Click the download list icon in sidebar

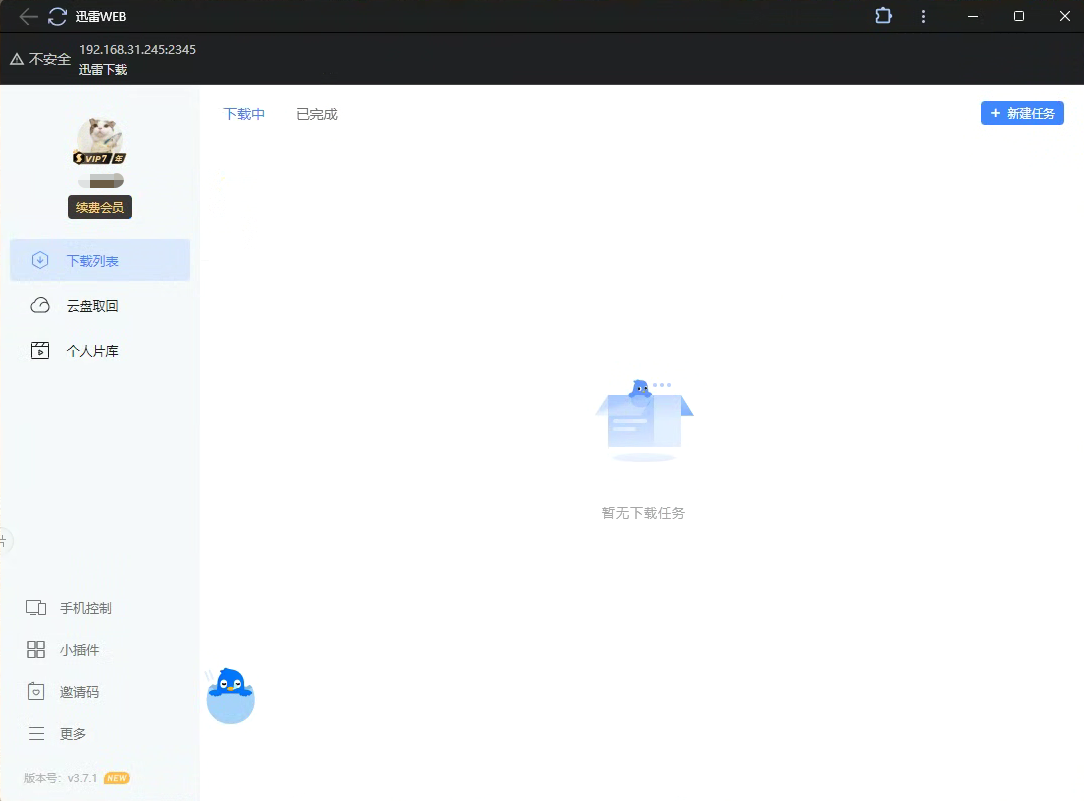click(x=40, y=260)
